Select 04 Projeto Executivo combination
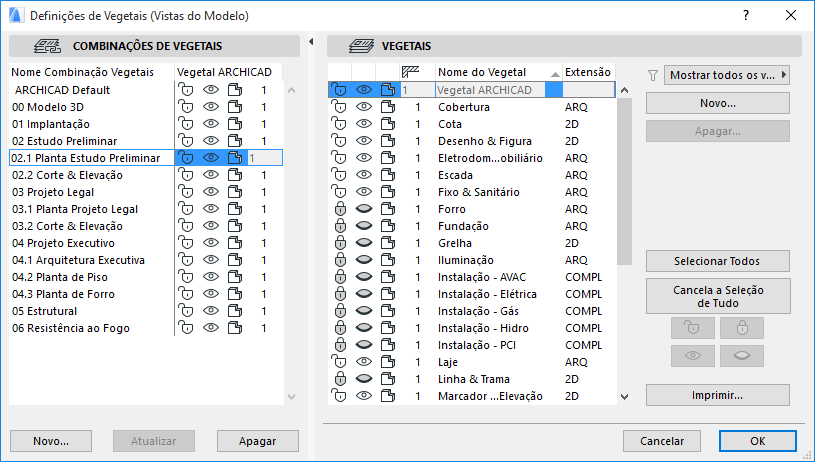Screen dimensions: 815x462 [63, 243]
